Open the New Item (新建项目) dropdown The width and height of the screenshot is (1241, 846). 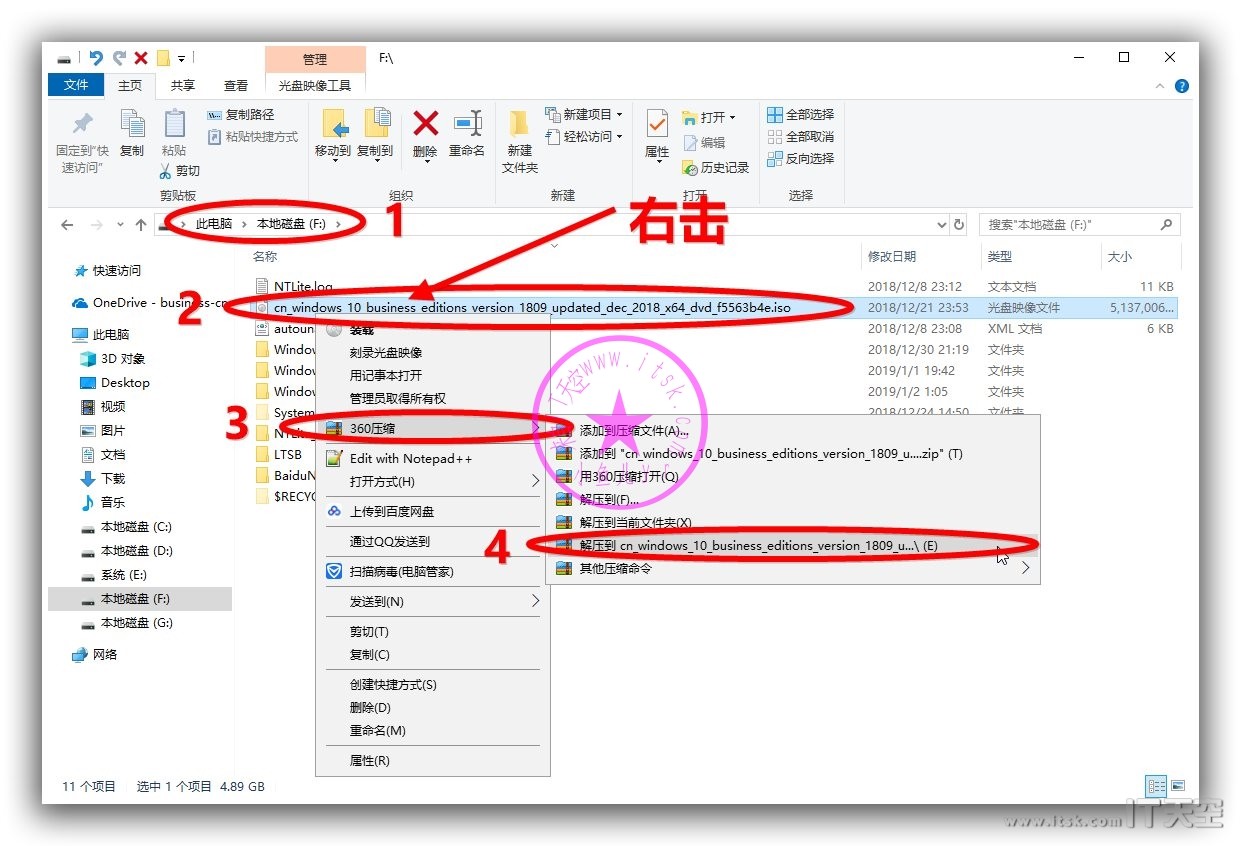[584, 115]
